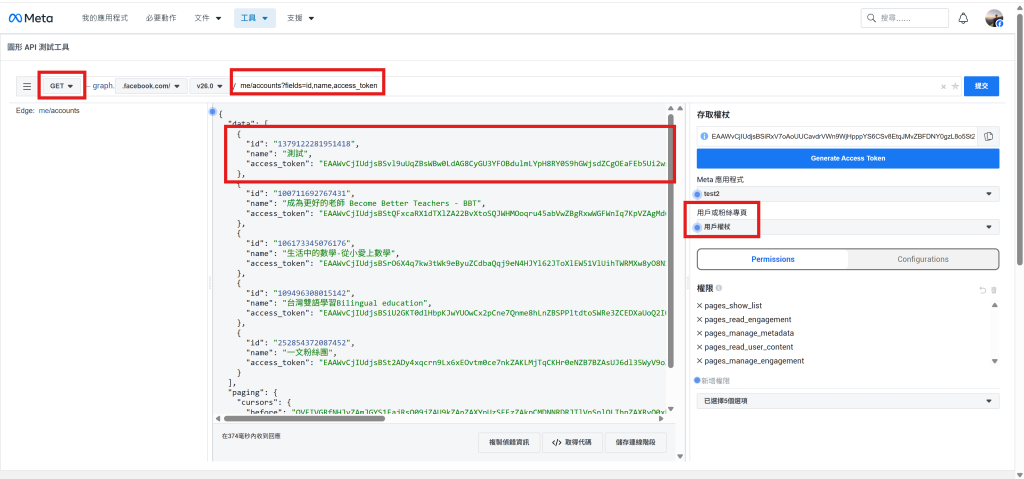
Task: Remove pages_read_user_content with its X
Action: [x=699, y=347]
